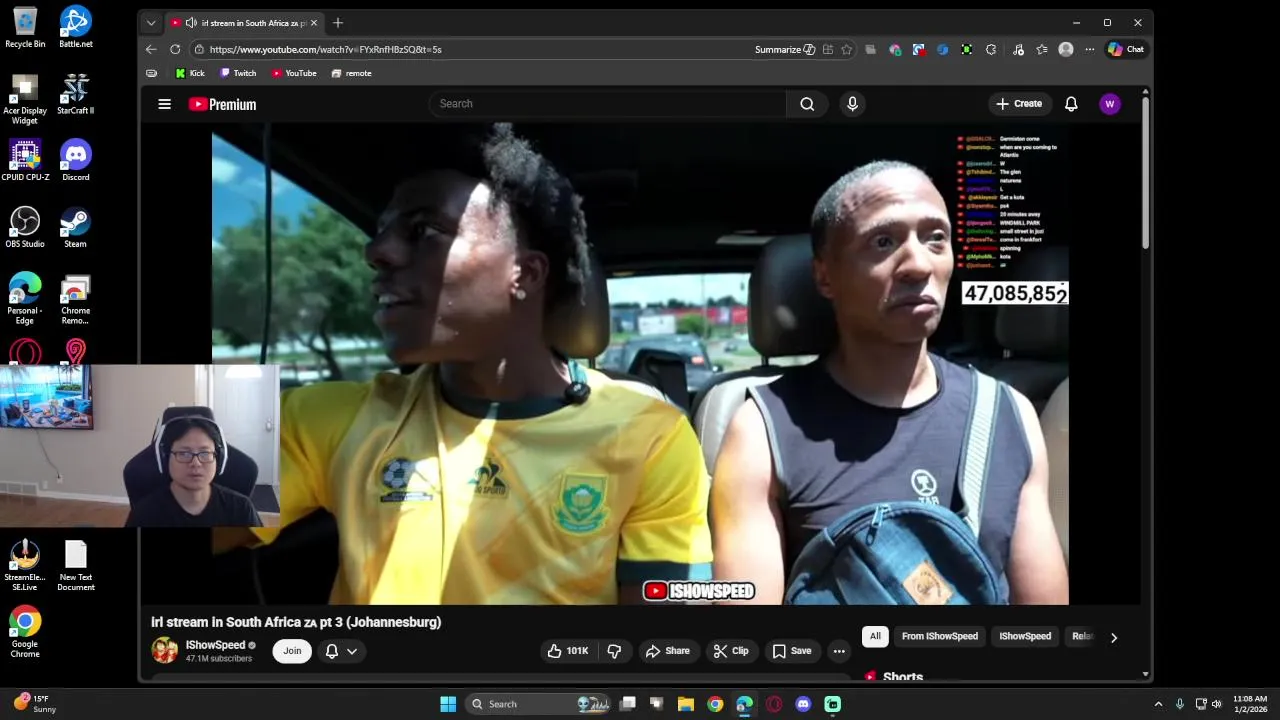Toggle notification bell next to Join
Viewport: 1280px width, 720px height.
click(332, 651)
